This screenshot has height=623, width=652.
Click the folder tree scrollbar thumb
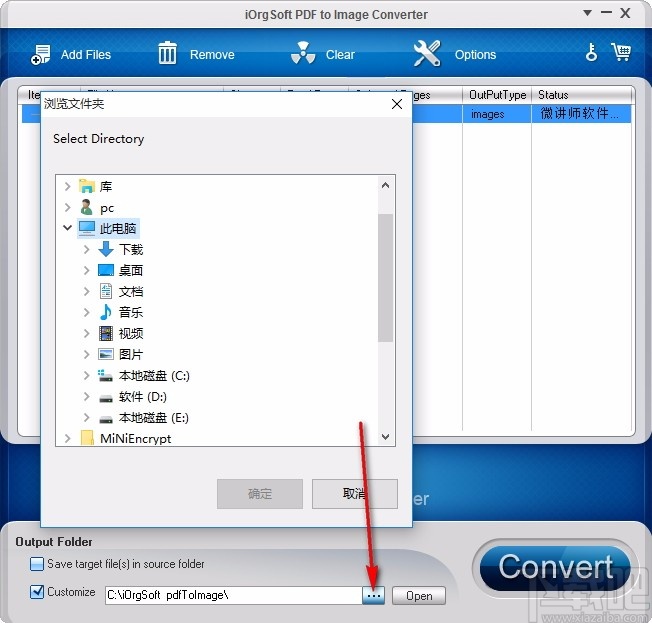point(385,278)
